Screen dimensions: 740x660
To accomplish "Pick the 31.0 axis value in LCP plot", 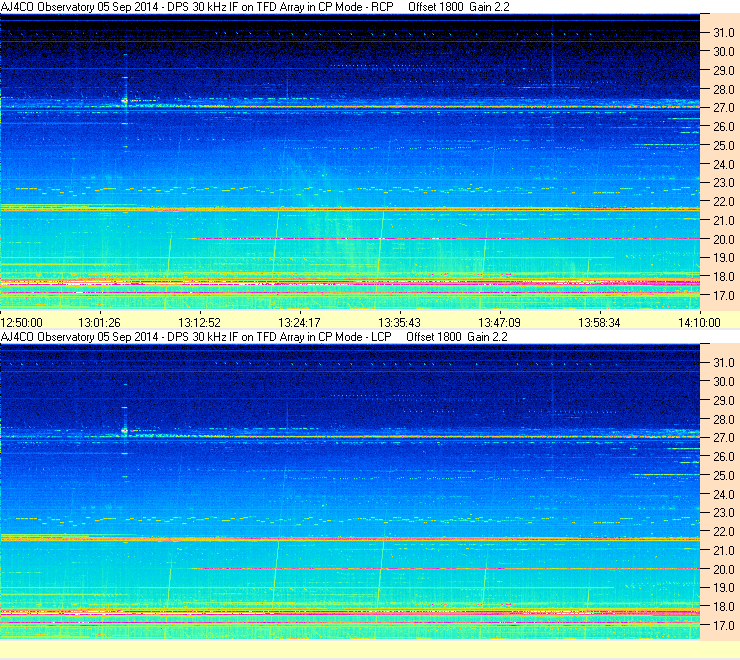I will (724, 363).
